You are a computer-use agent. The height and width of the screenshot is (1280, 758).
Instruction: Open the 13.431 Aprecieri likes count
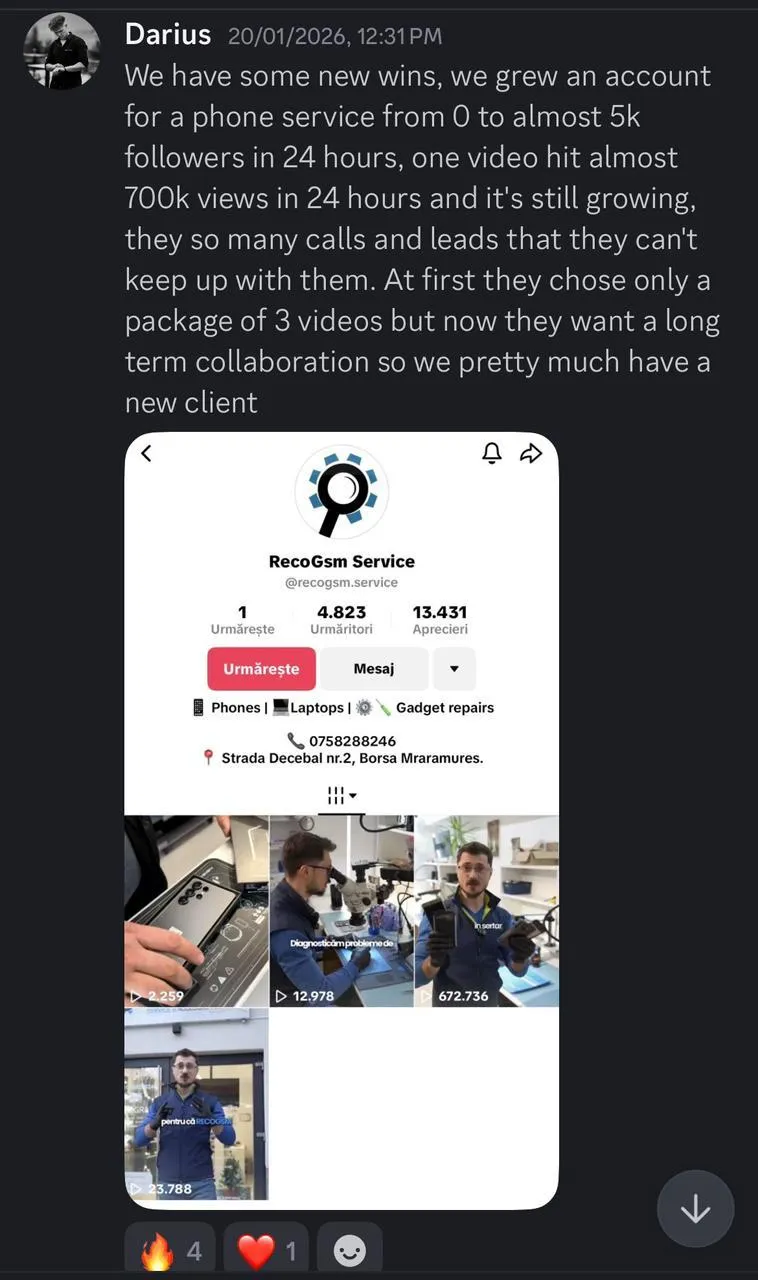tap(440, 620)
